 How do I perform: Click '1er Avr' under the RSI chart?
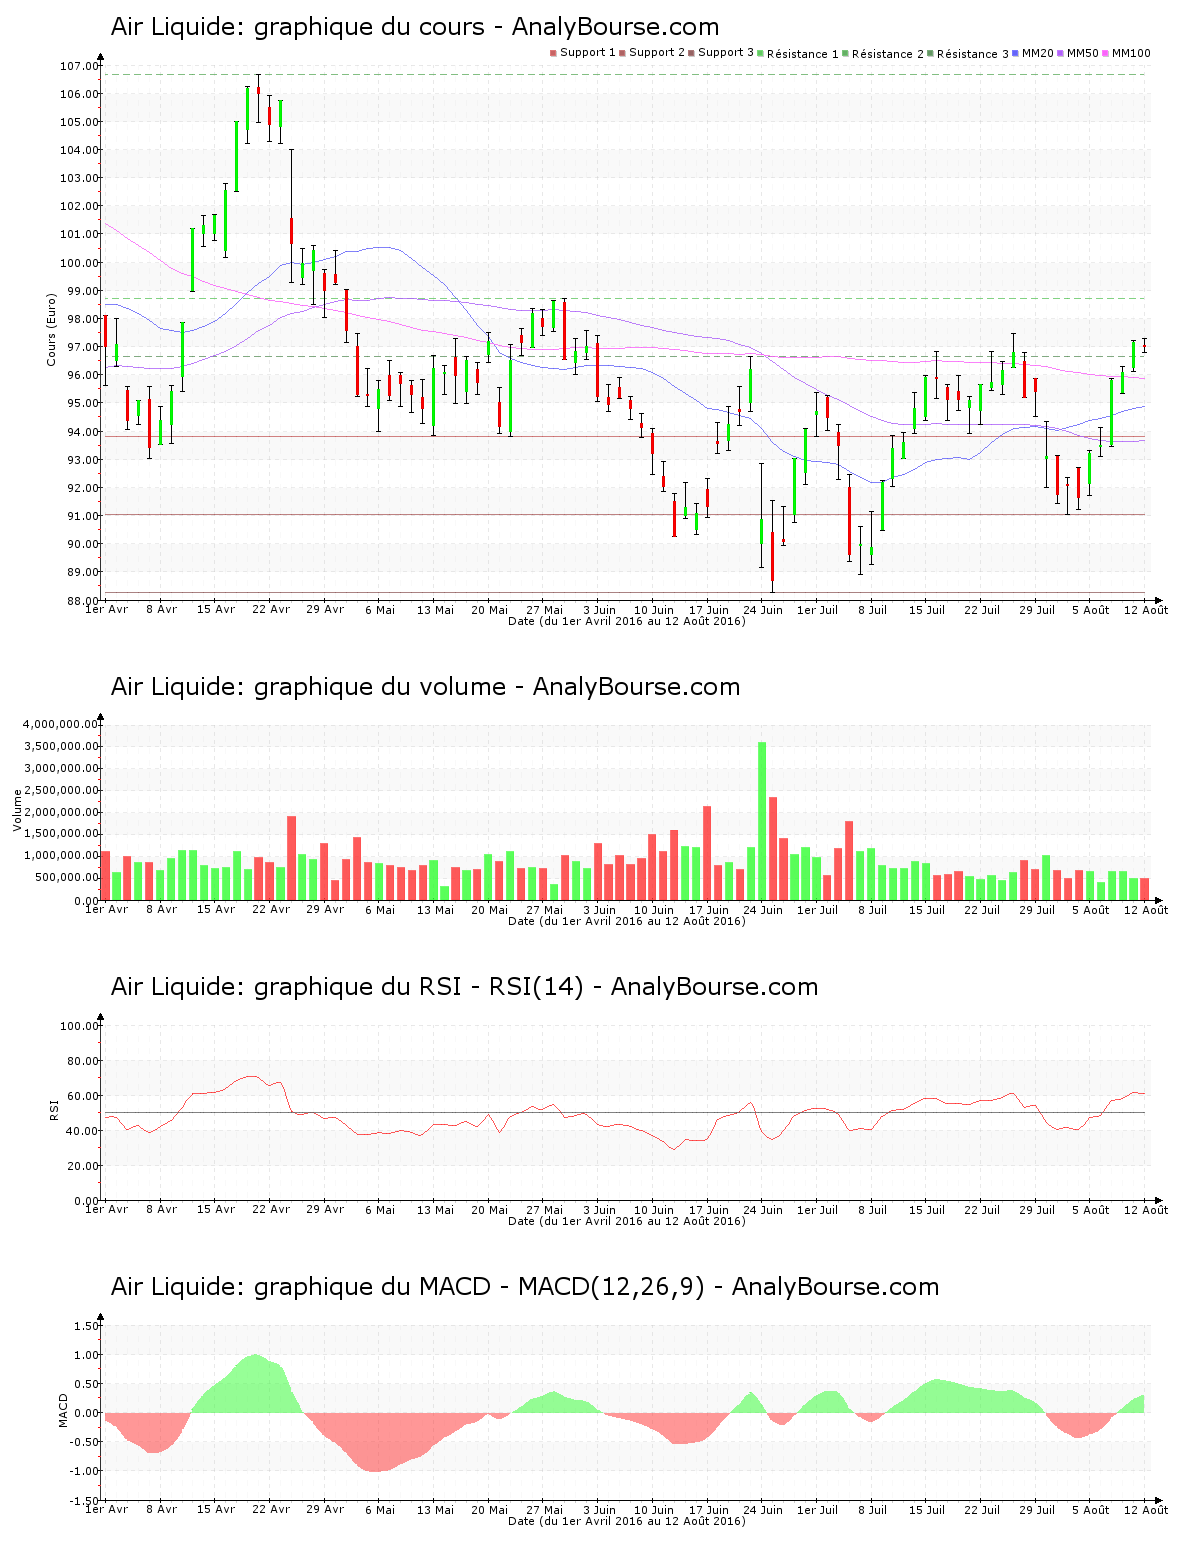click(x=106, y=1209)
